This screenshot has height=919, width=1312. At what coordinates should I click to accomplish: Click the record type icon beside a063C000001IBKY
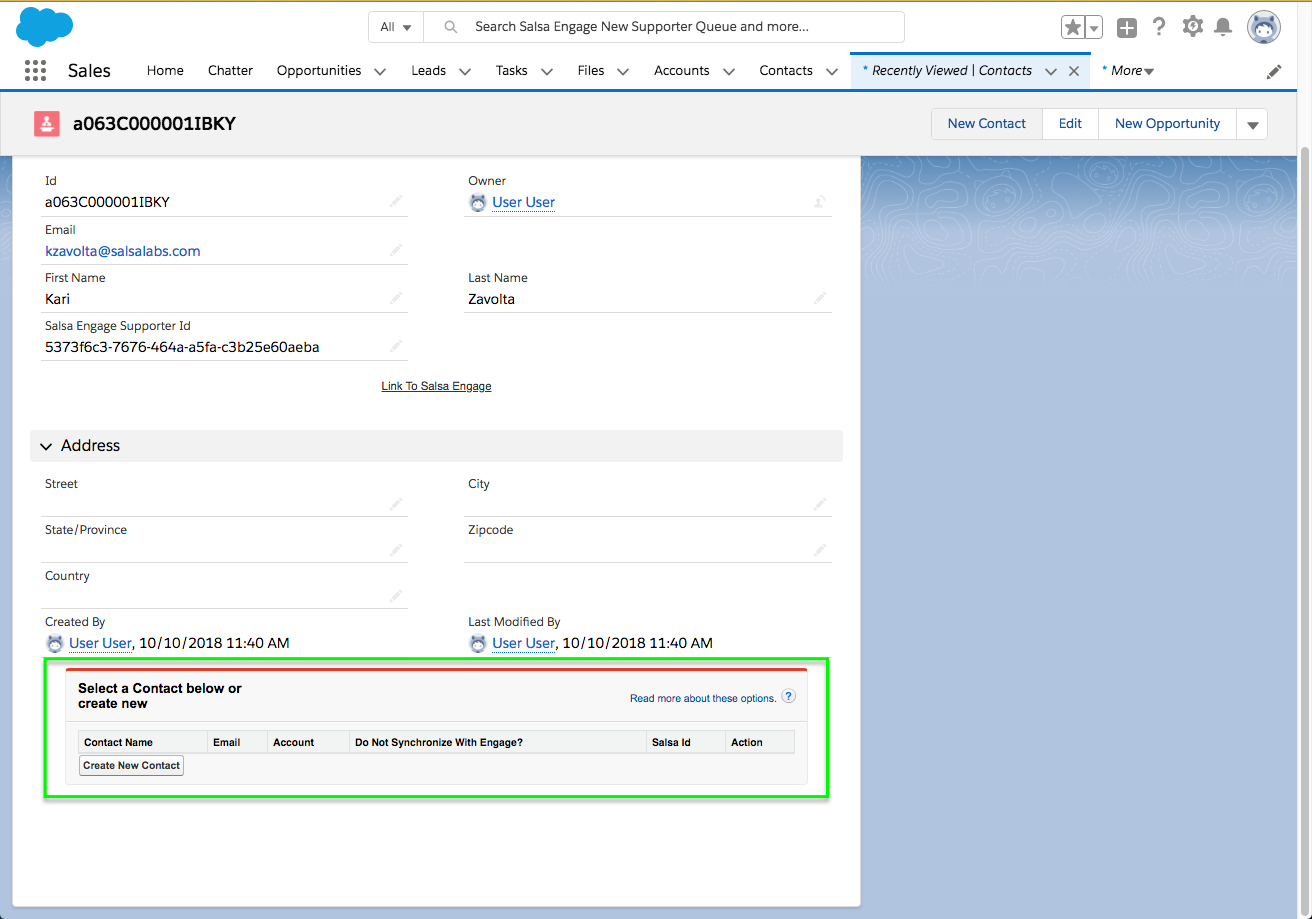tap(47, 124)
